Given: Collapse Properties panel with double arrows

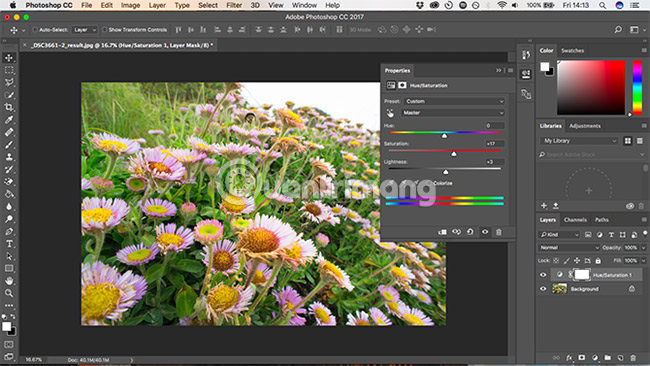Looking at the screenshot, I should (x=499, y=70).
